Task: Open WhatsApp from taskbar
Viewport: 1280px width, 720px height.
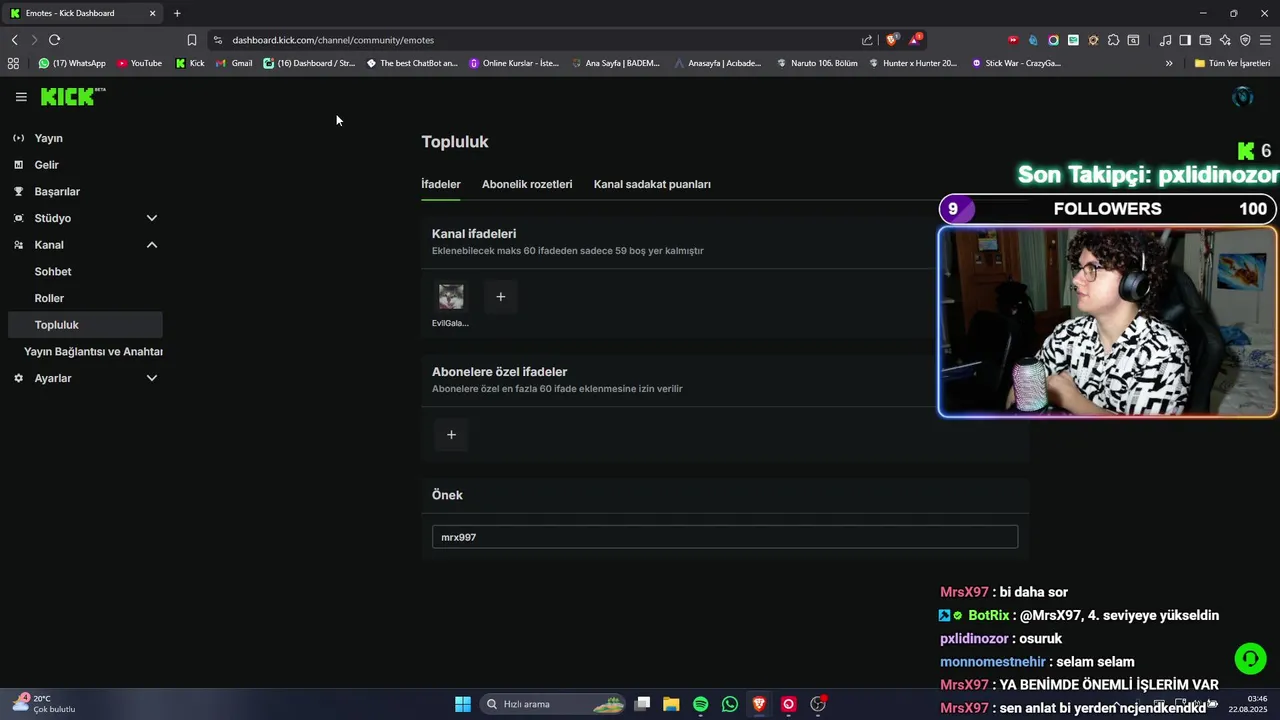Action: 730,704
